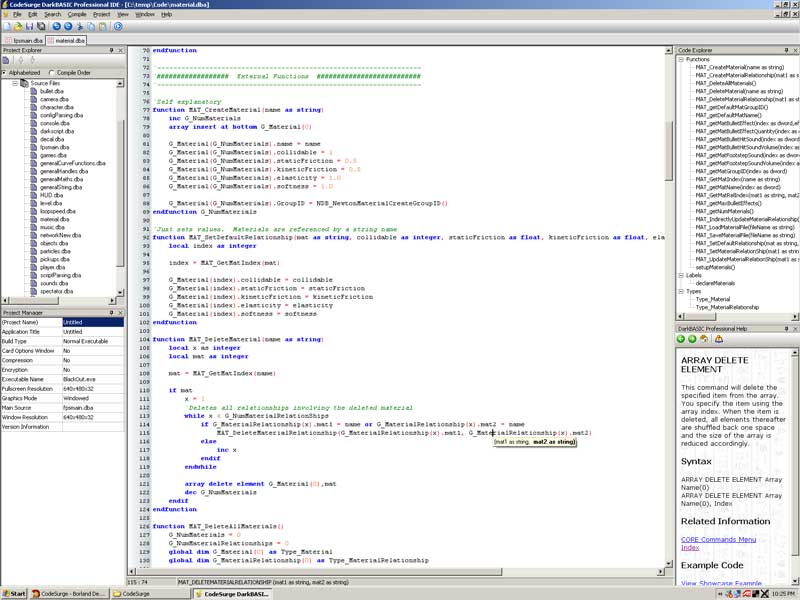Click the add file icon in Project Explorer toolbar
Viewport: 800px width, 600px height.
pos(6,60)
